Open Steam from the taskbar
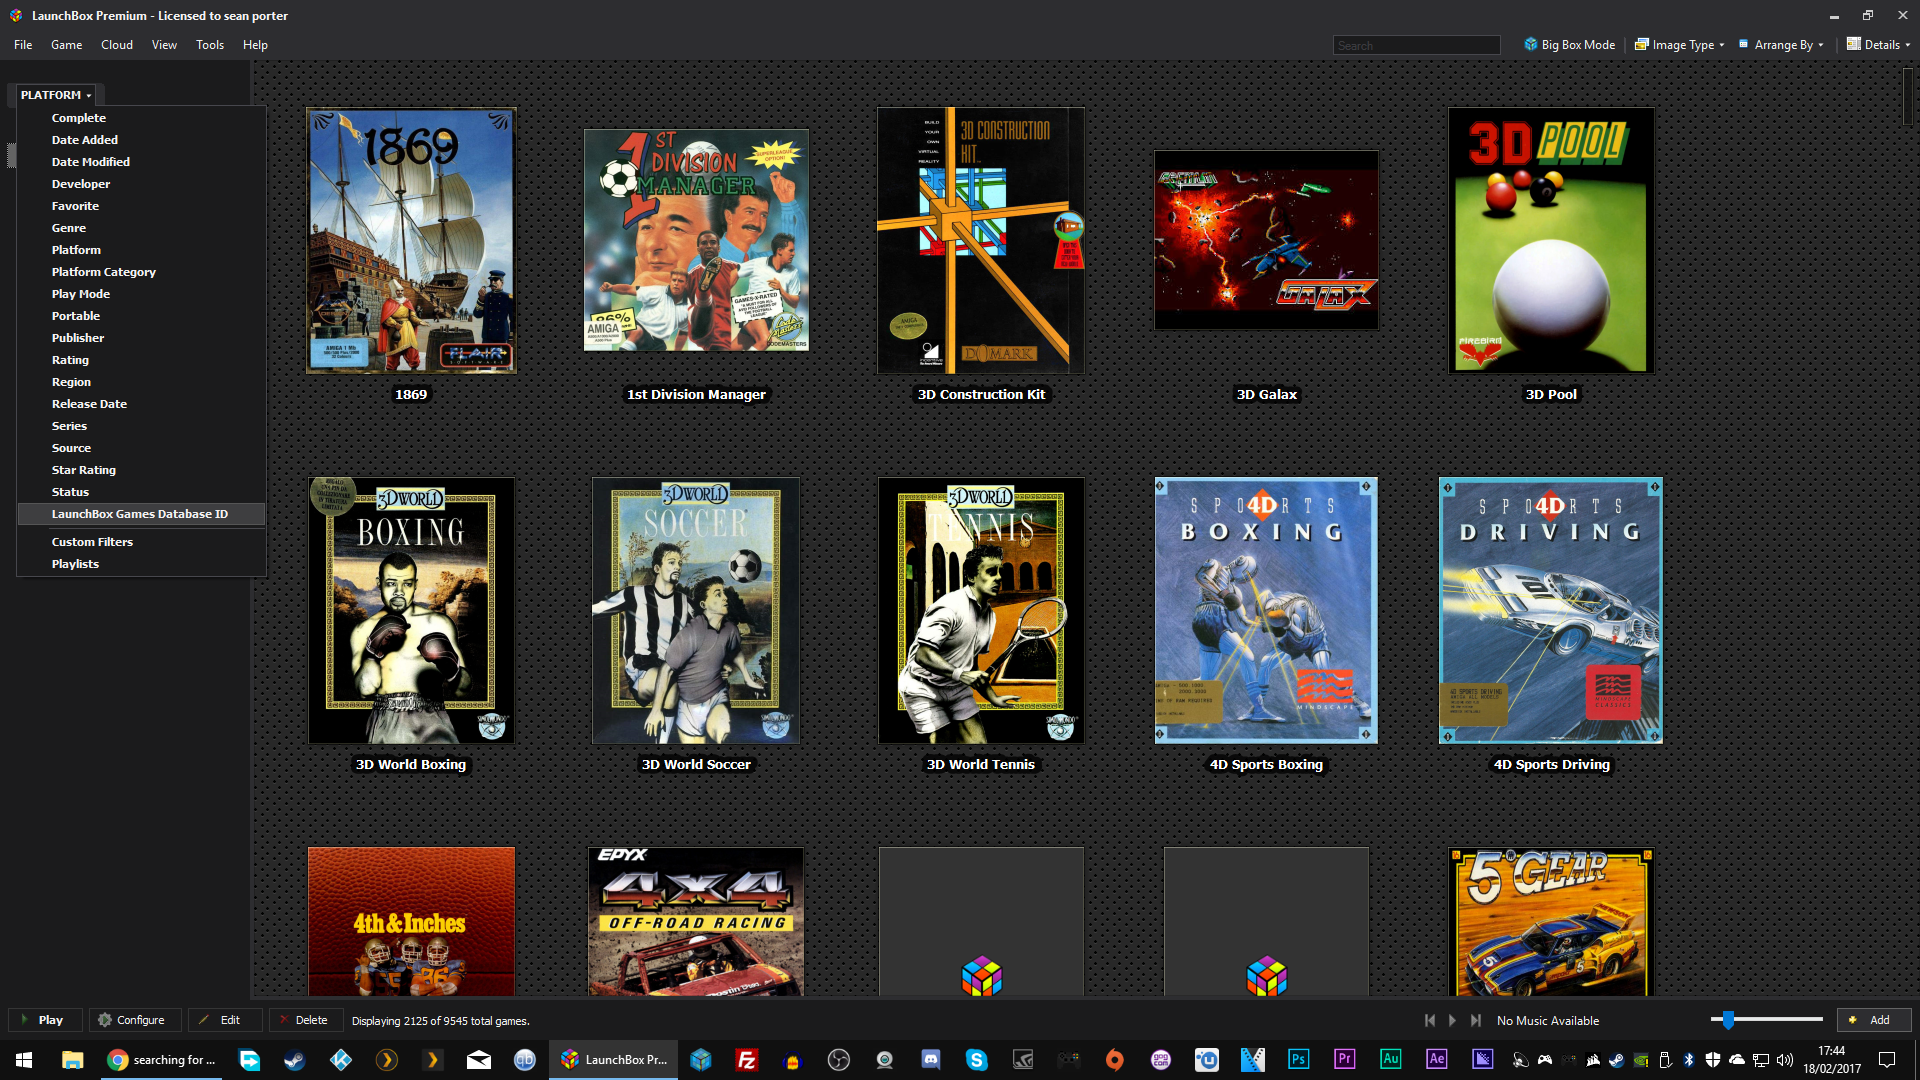Viewport: 1920px width, 1080px height. [x=295, y=1060]
